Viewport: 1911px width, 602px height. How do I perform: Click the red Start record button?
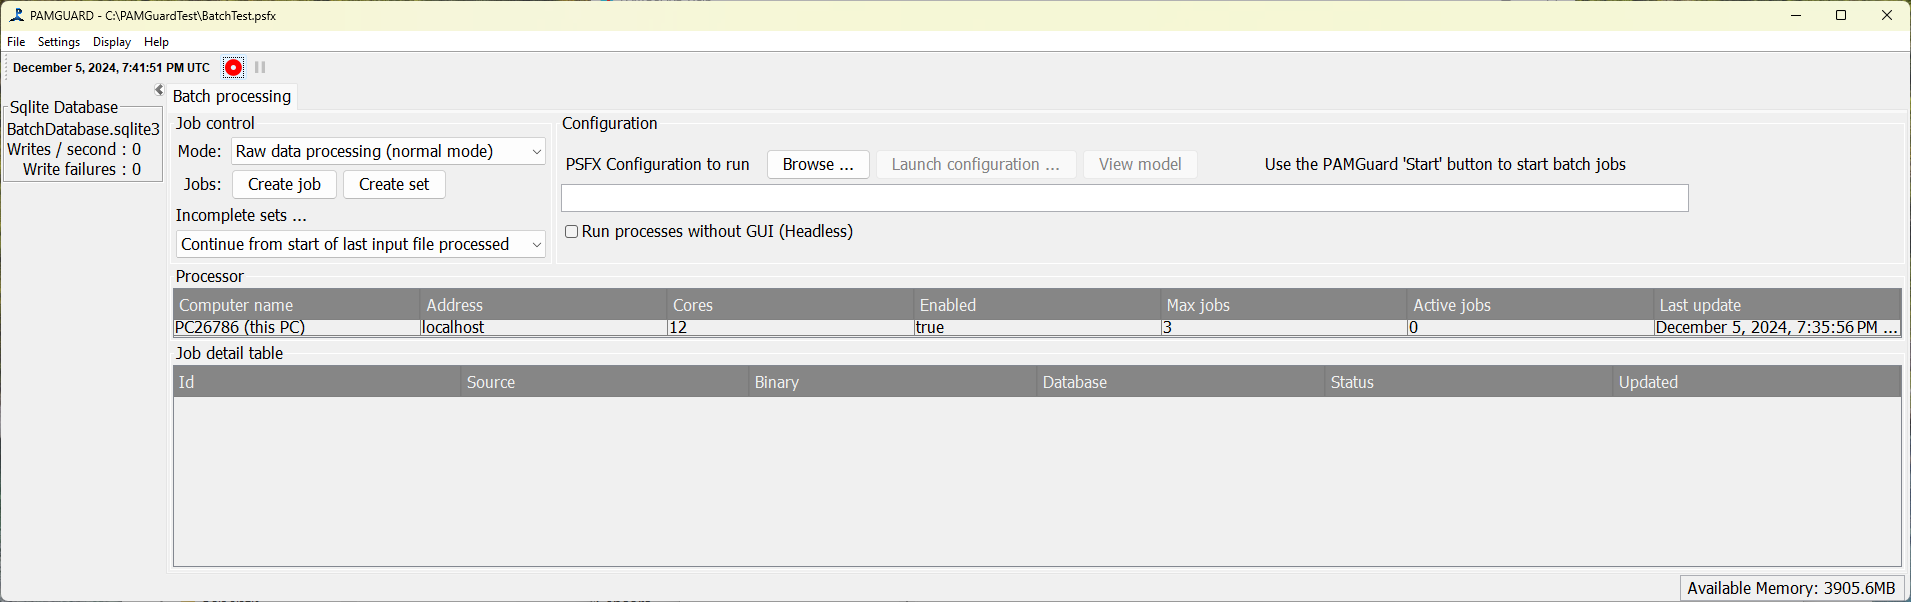click(x=233, y=68)
